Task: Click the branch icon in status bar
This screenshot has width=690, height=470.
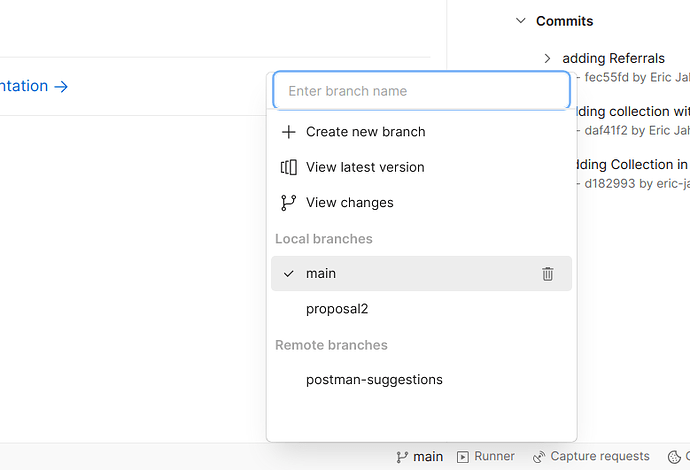Action: pyautogui.click(x=402, y=456)
